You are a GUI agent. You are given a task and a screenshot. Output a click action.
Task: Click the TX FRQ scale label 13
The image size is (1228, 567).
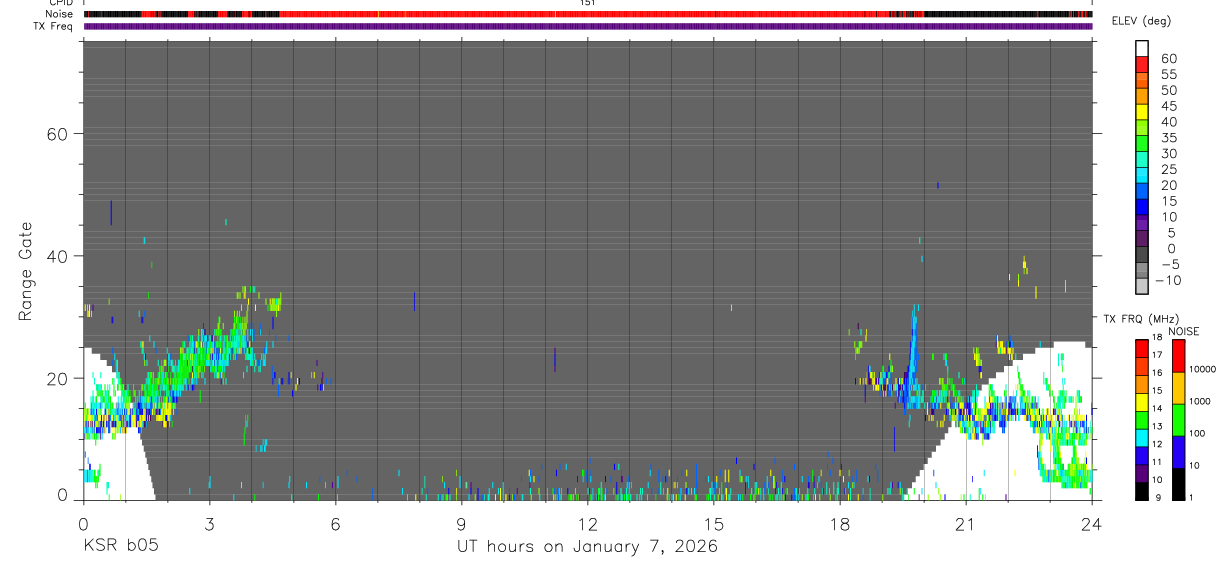[1157, 426]
